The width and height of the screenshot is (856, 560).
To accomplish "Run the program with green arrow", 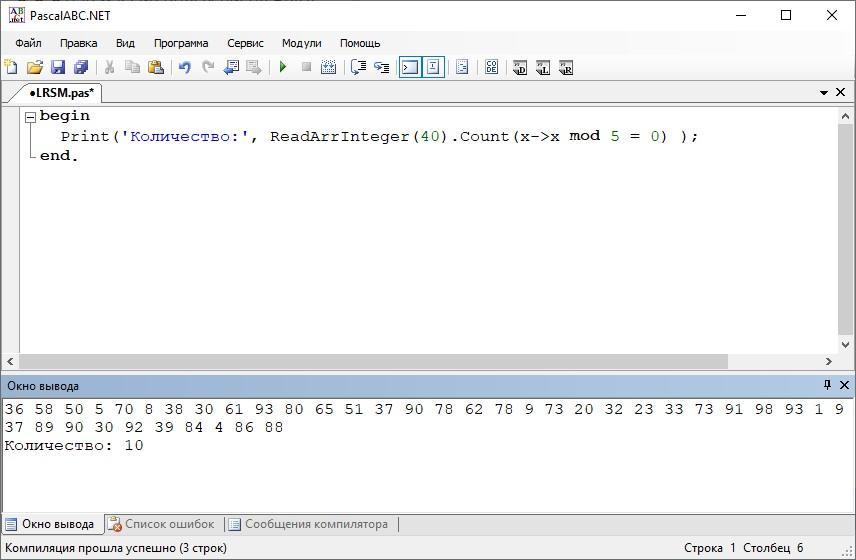I will click(x=283, y=67).
